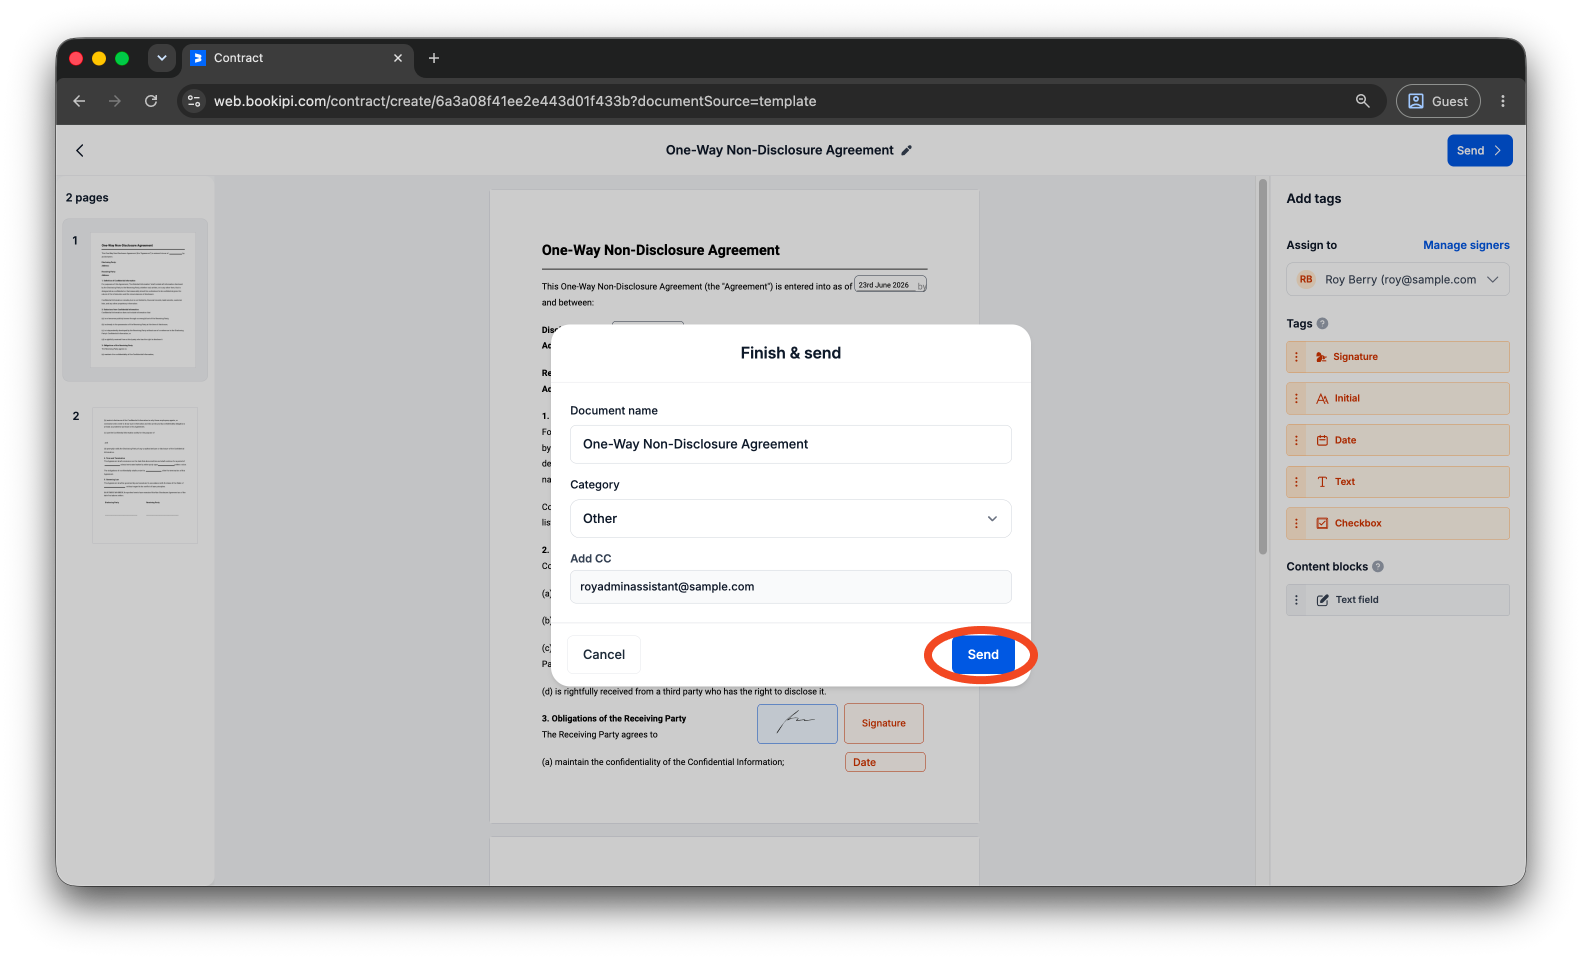This screenshot has width=1582, height=960.
Task: Click the site info icon in address bar
Action: (x=195, y=101)
